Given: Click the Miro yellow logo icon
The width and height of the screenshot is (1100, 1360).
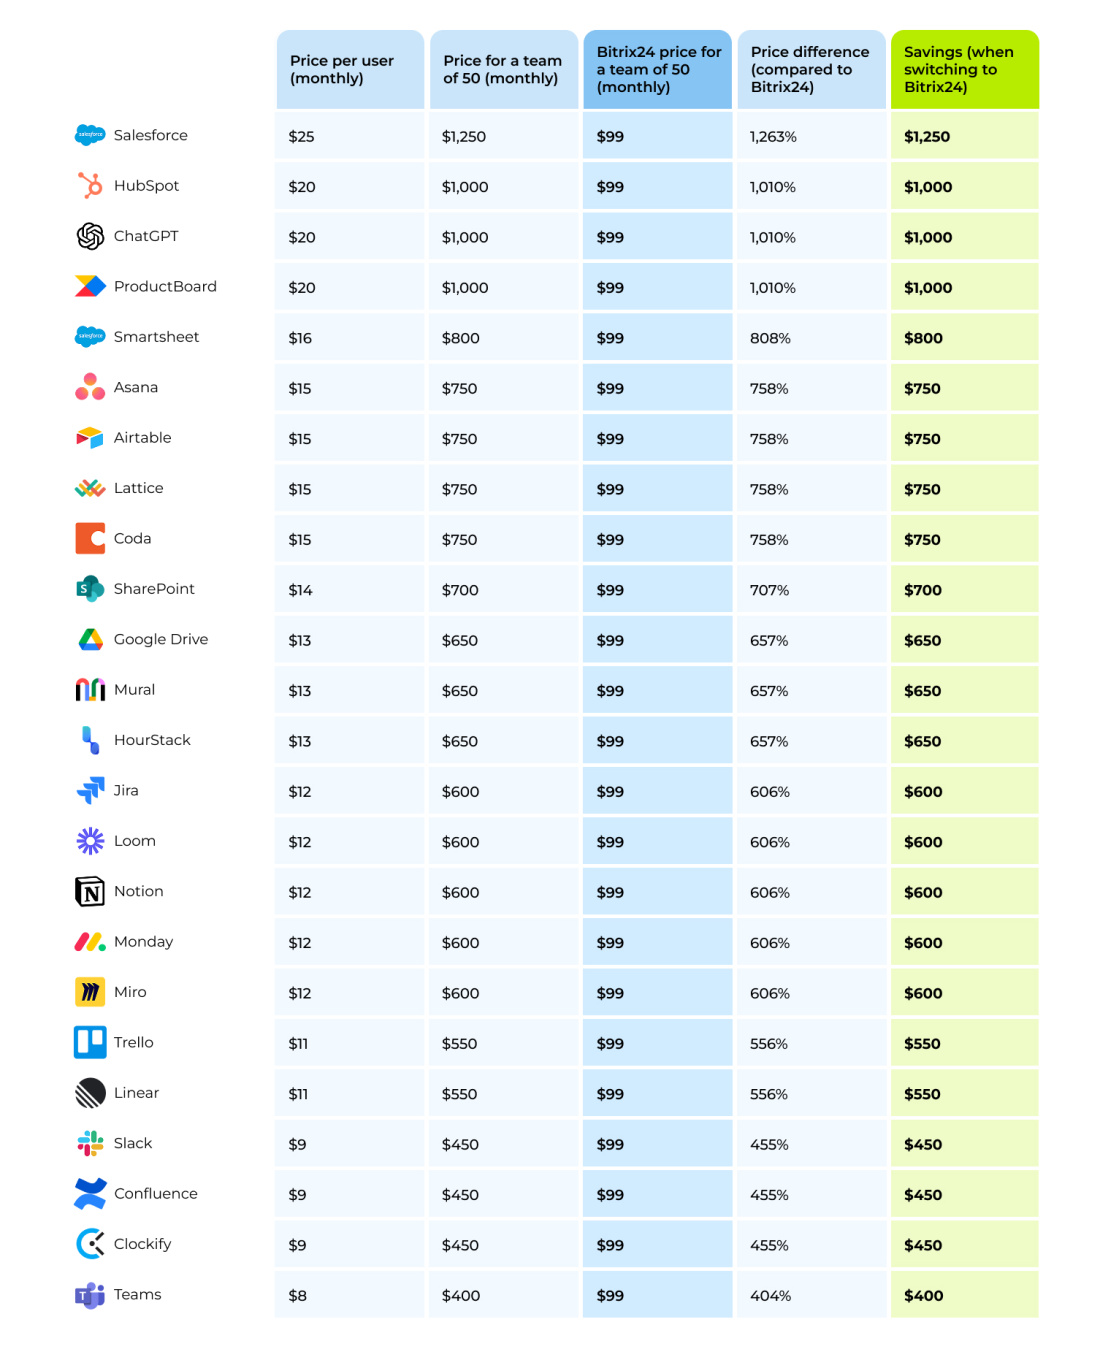Looking at the screenshot, I should pos(90,992).
